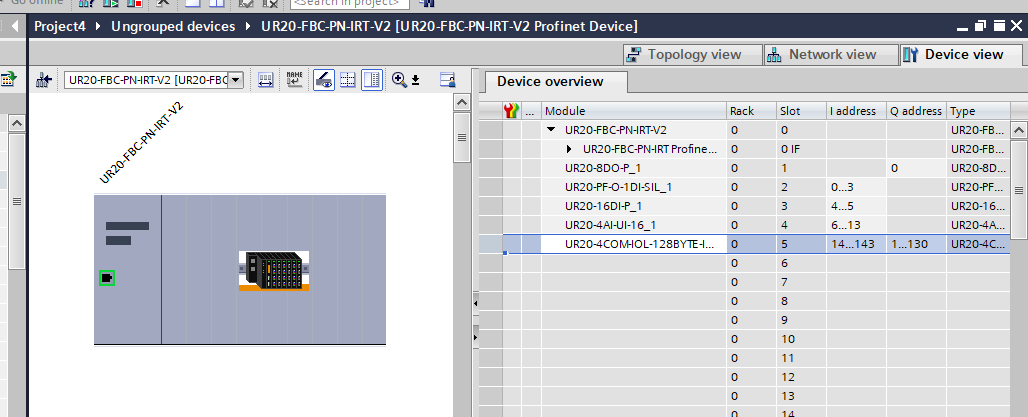
Task: Expand the UR20-FBC-PN-IRT Profinet interface row
Action: tap(569, 149)
